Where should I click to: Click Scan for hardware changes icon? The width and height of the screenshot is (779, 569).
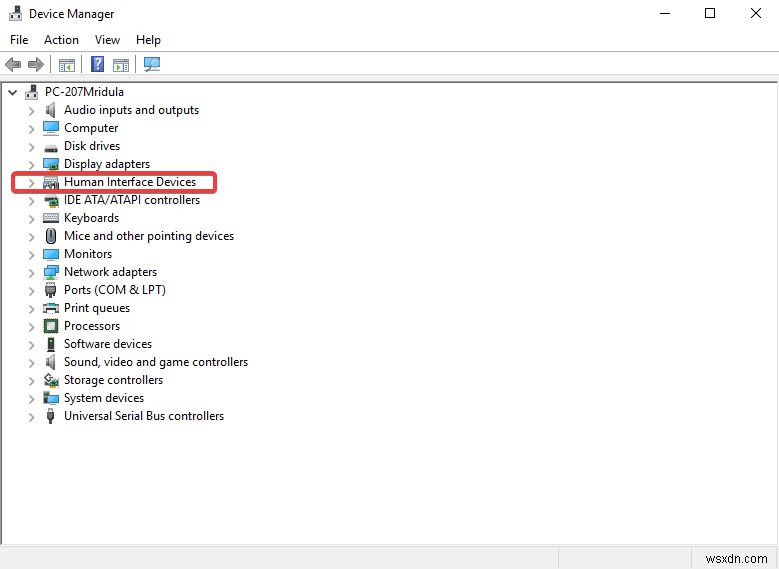coord(152,64)
